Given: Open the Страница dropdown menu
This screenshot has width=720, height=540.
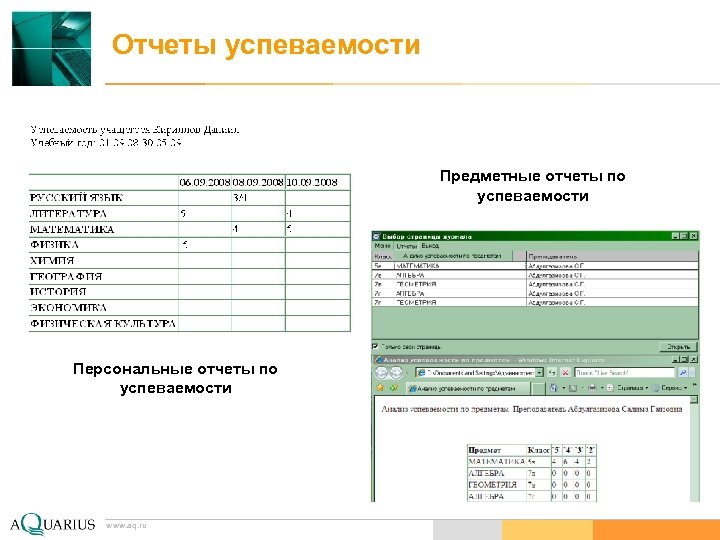Looking at the screenshot, I should pyautogui.click(x=627, y=388).
